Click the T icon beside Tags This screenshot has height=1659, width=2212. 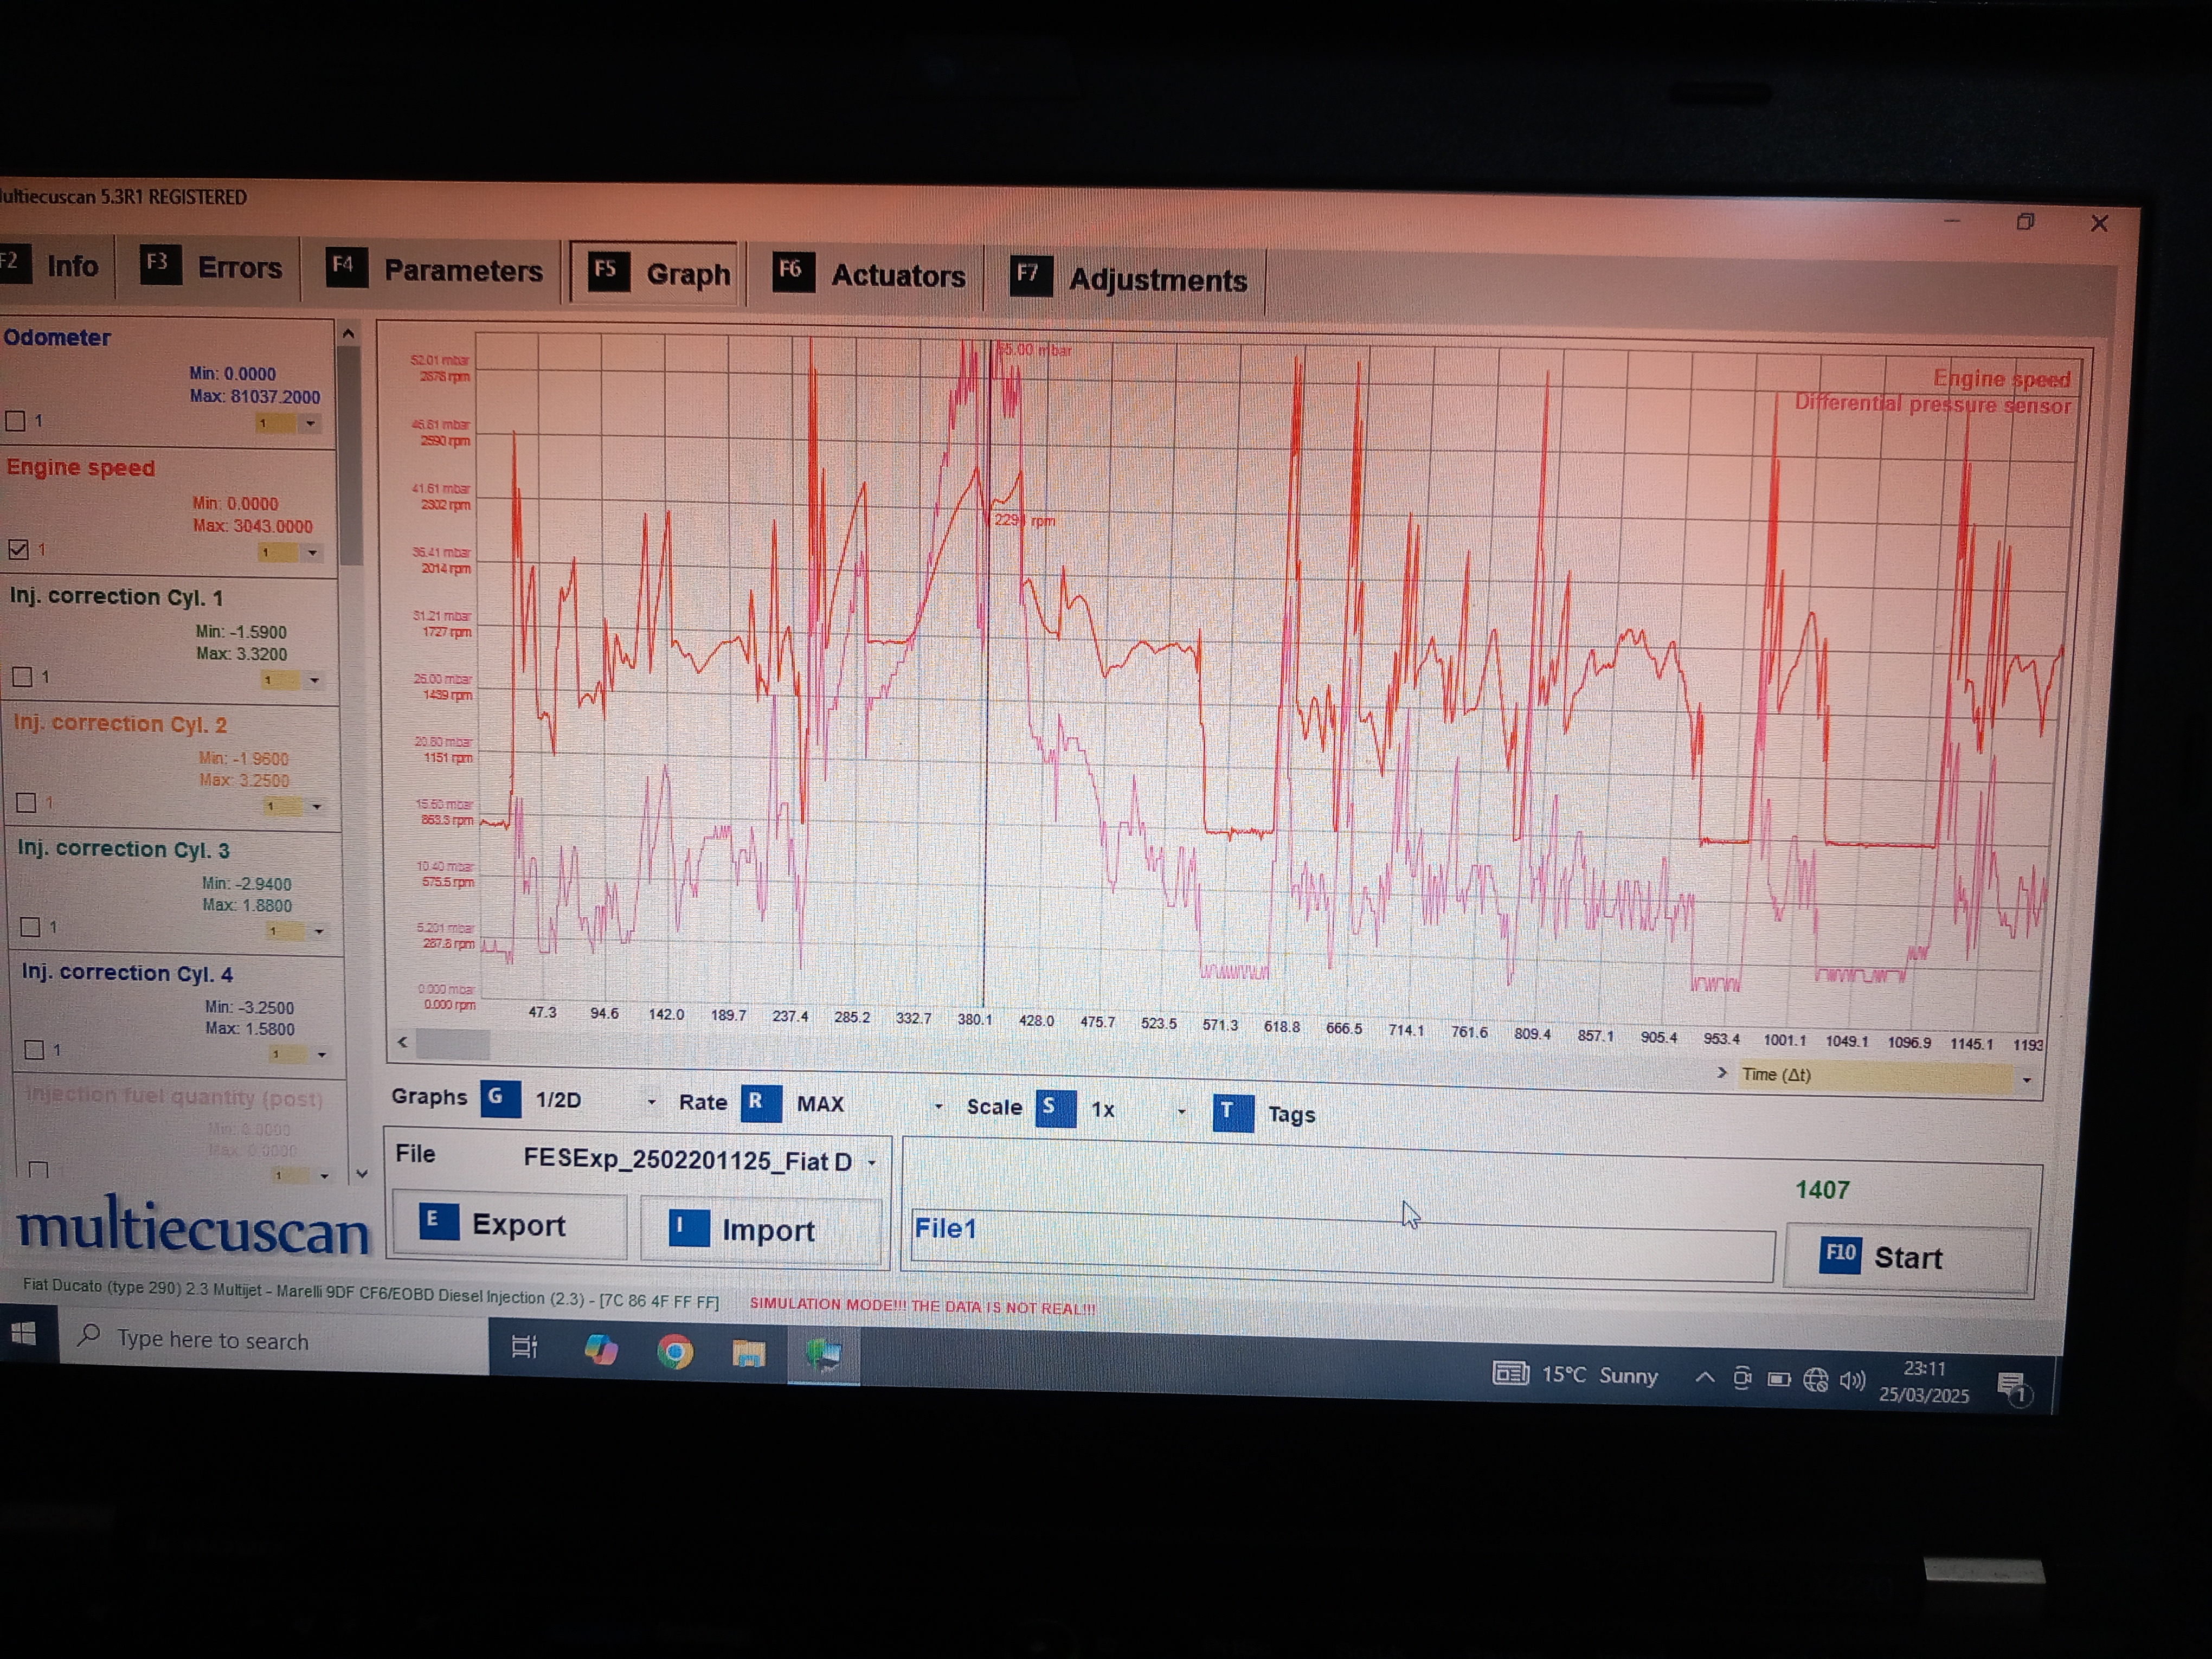pos(1232,1112)
